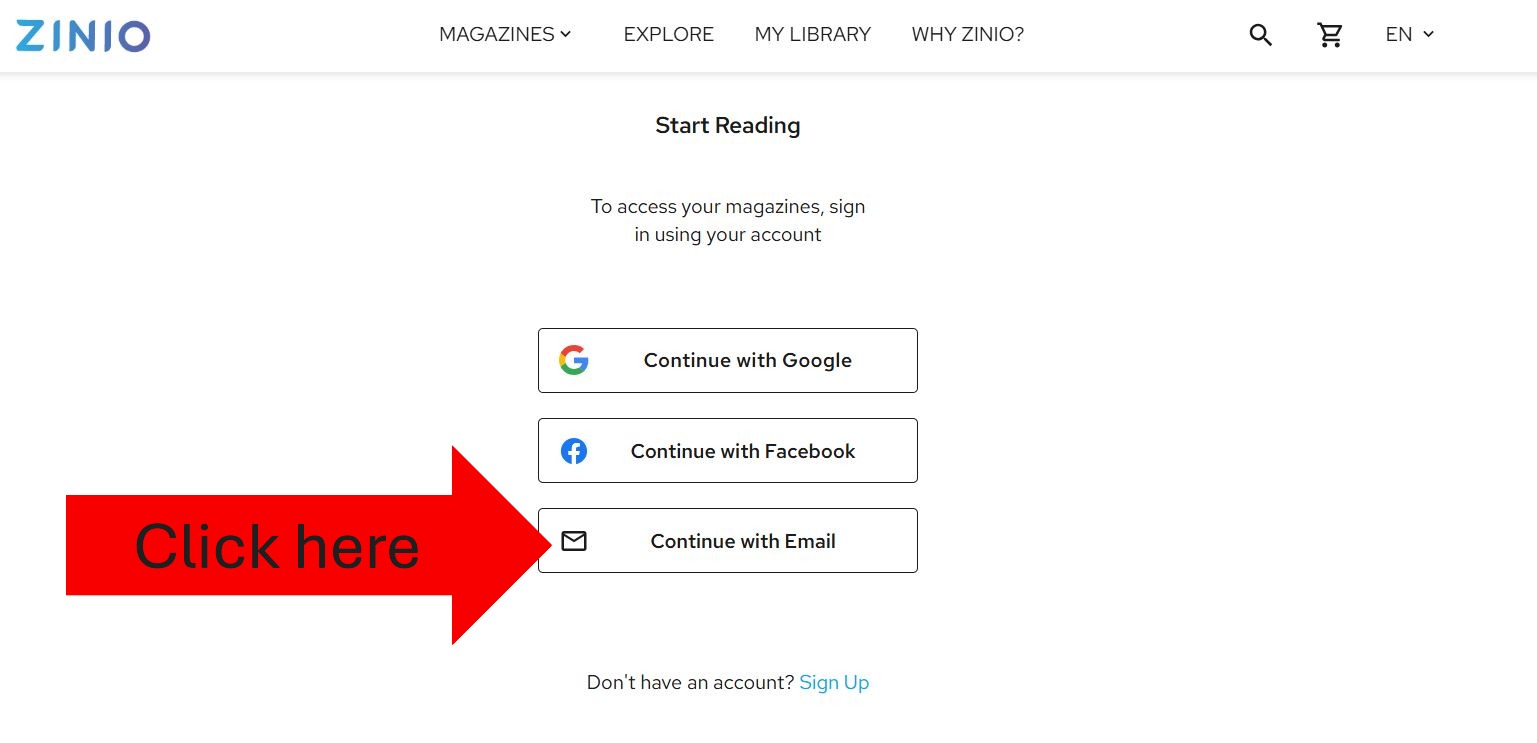The width and height of the screenshot is (1537, 743).
Task: Expand the chevron beside EN
Action: tap(1428, 34)
